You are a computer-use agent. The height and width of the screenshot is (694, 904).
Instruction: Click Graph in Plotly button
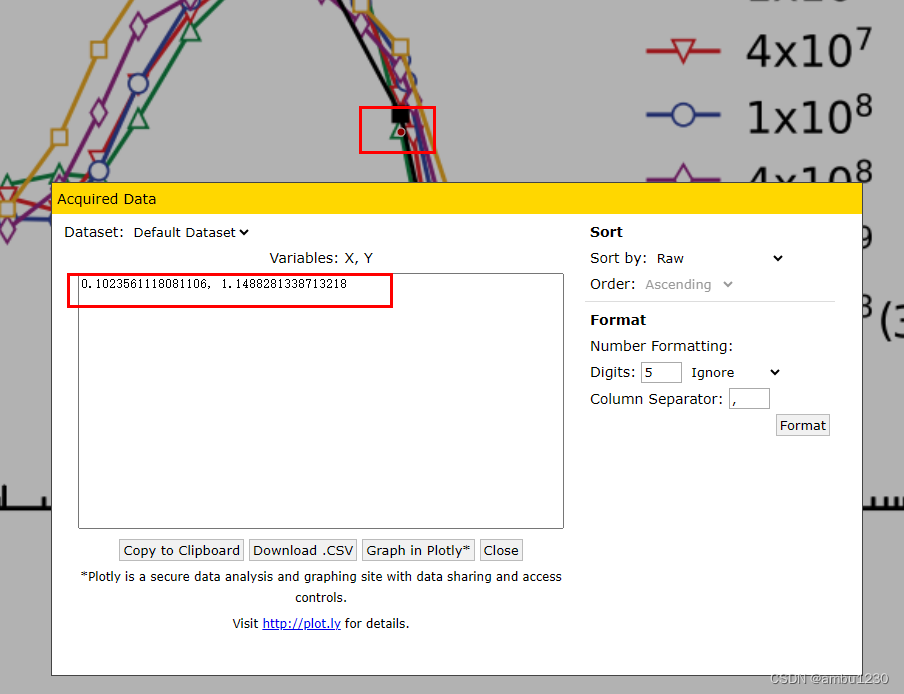point(418,550)
